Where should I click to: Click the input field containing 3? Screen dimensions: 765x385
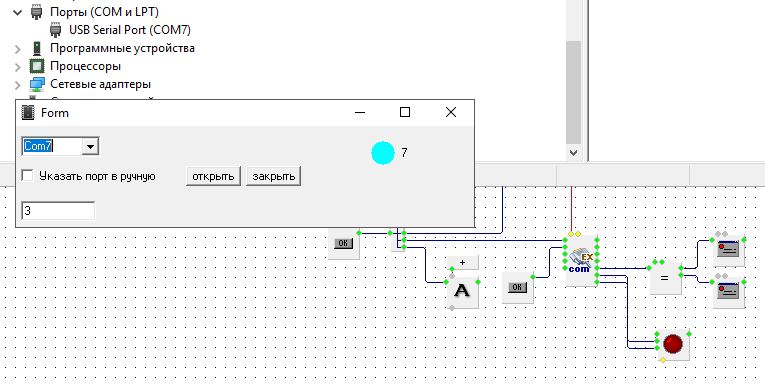58,210
